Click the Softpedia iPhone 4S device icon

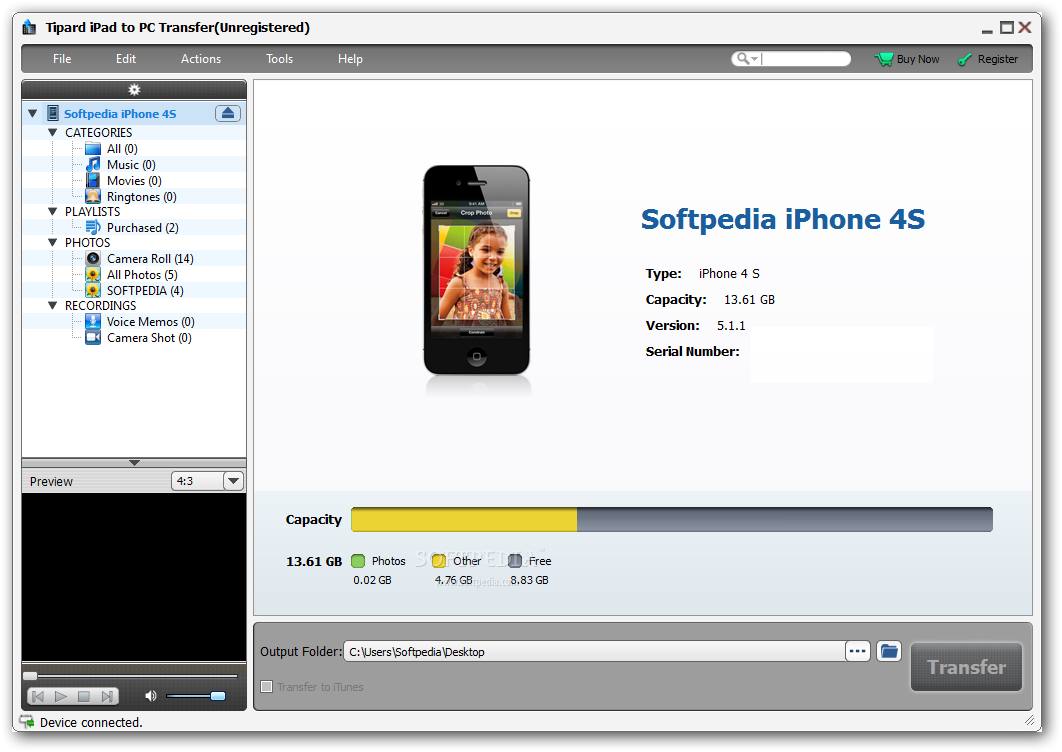coord(53,113)
